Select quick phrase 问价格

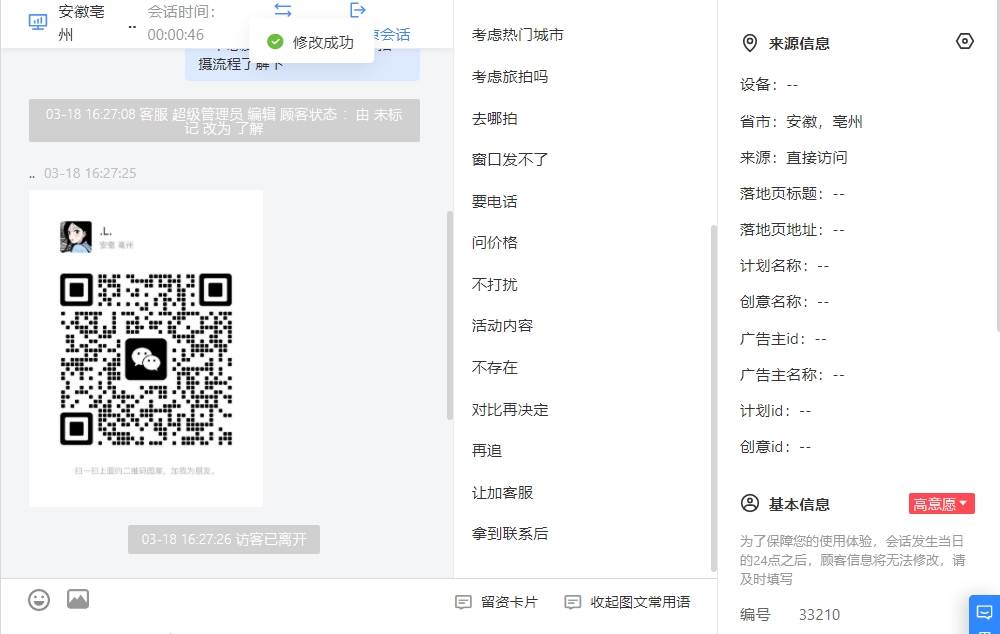(494, 242)
